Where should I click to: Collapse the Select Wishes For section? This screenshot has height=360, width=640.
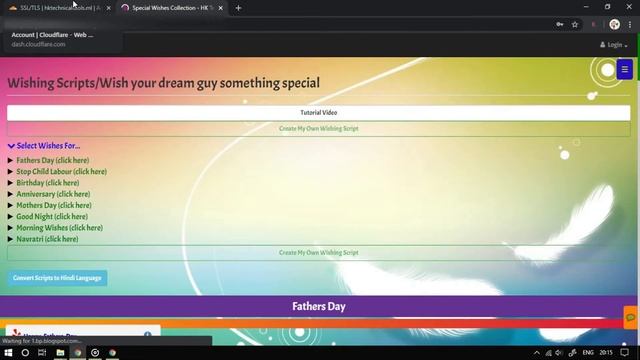pos(44,146)
